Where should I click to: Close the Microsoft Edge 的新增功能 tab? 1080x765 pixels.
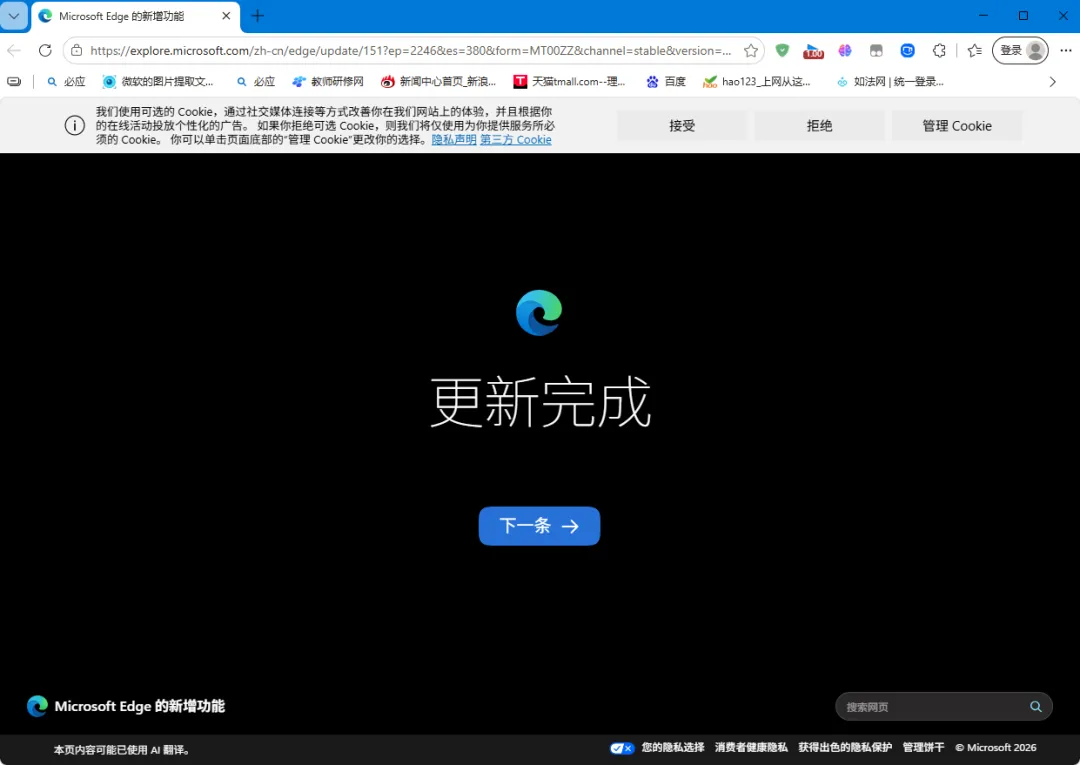coord(226,16)
